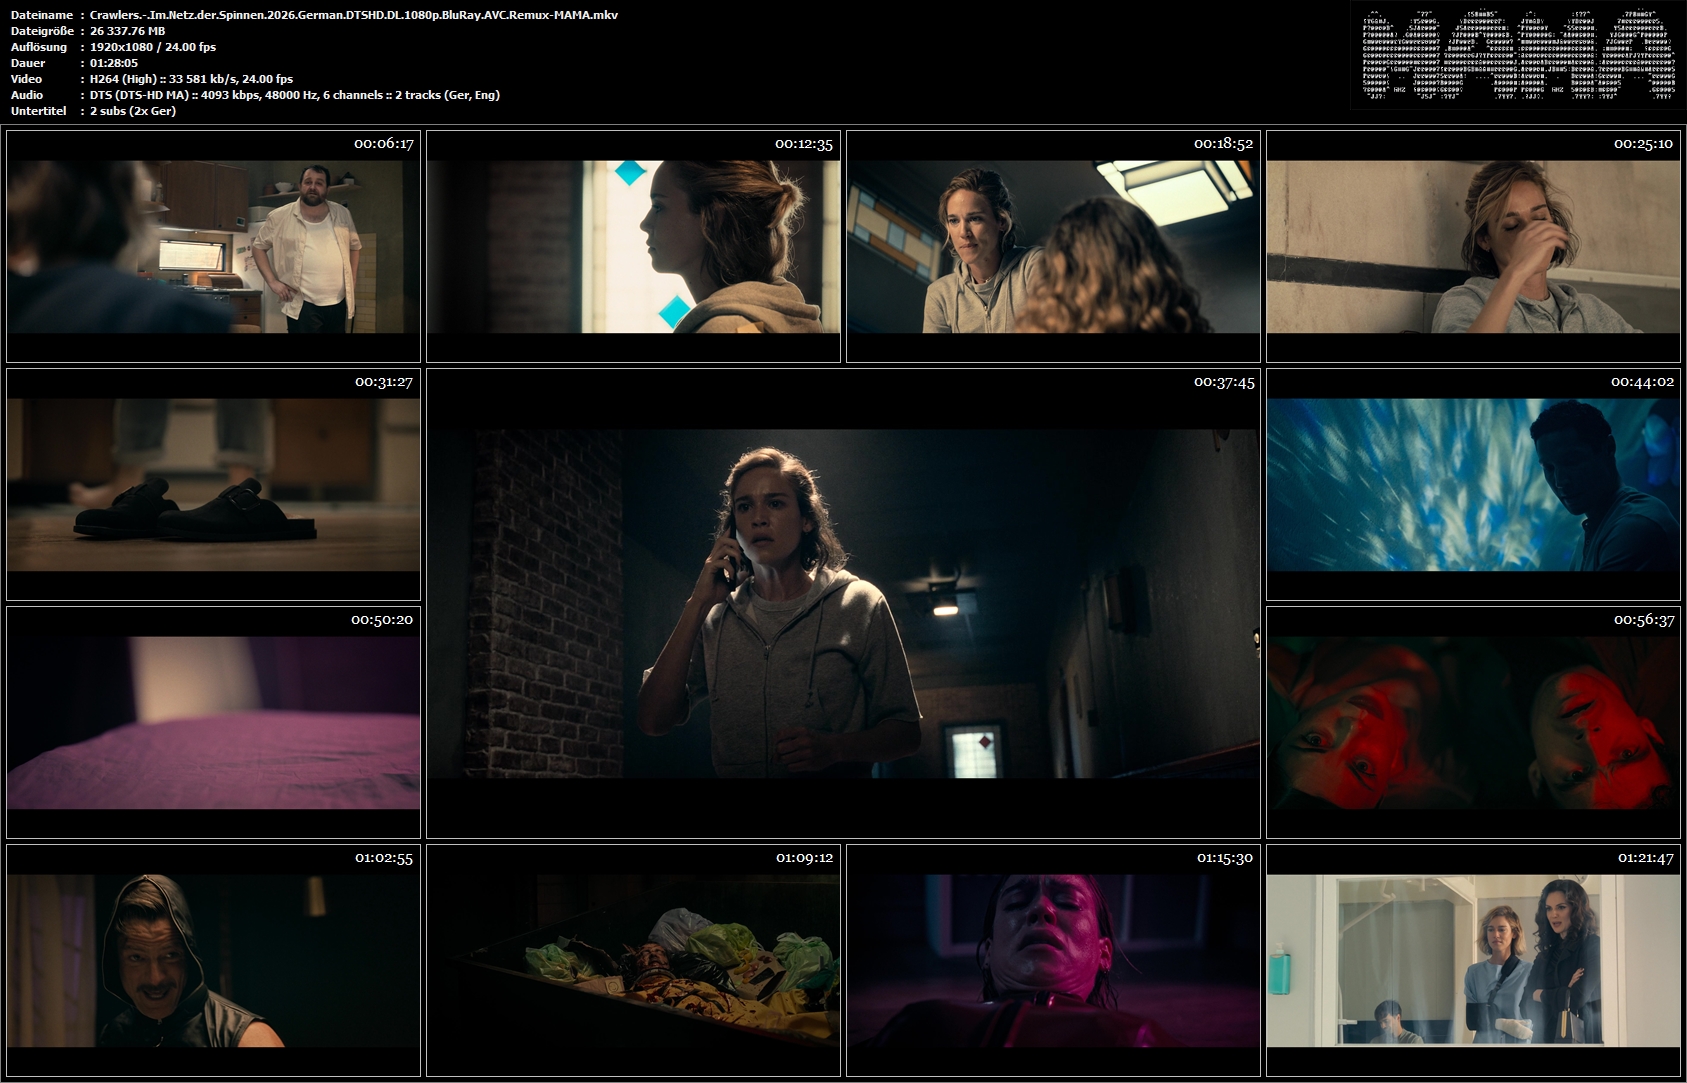Click the final thumbnail at 01:21:47
This screenshot has width=1687, height=1083.
(1473, 960)
